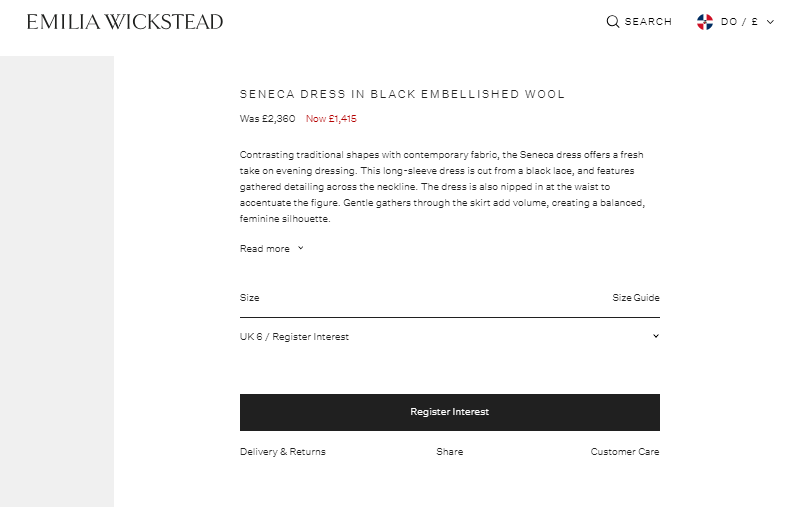Click the country flag icon
The height and width of the screenshot is (507, 787).
coord(705,22)
